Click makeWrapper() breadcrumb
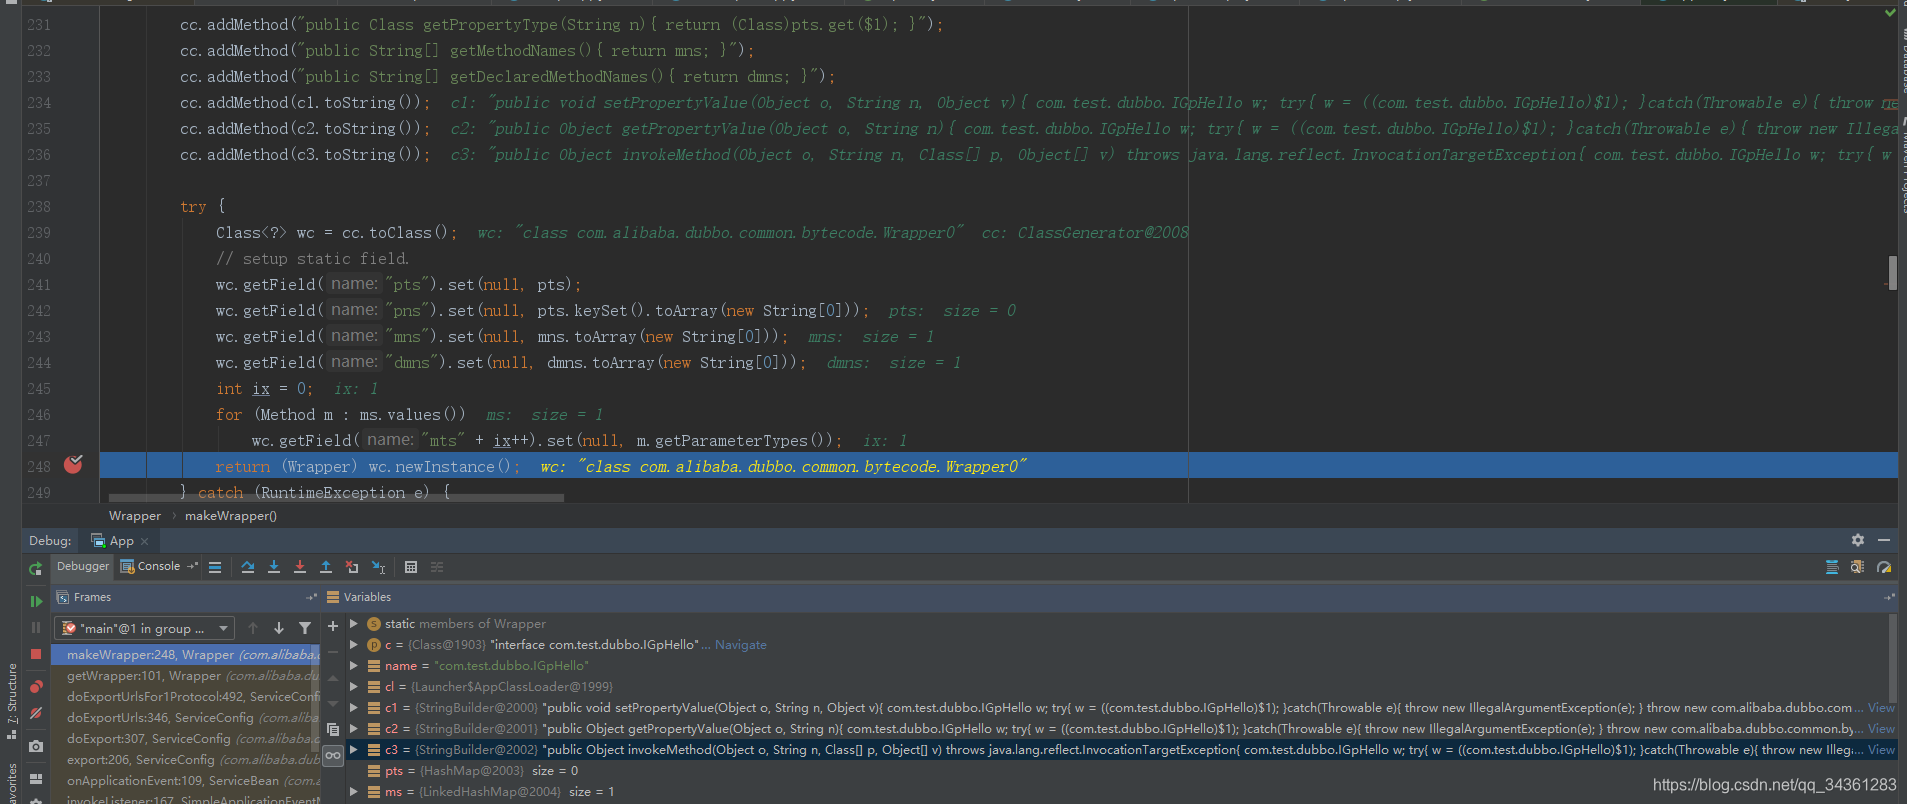Viewport: 1907px width, 804px height. click(231, 516)
